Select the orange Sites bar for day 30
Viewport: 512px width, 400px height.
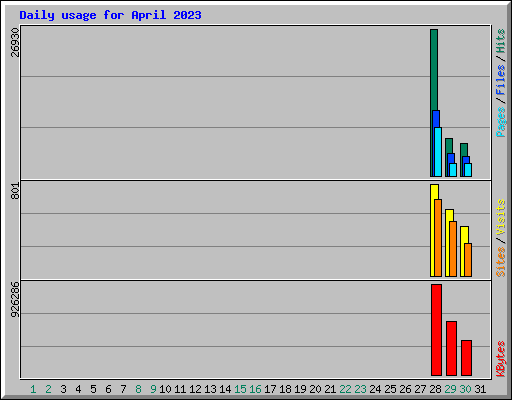click(x=468, y=260)
